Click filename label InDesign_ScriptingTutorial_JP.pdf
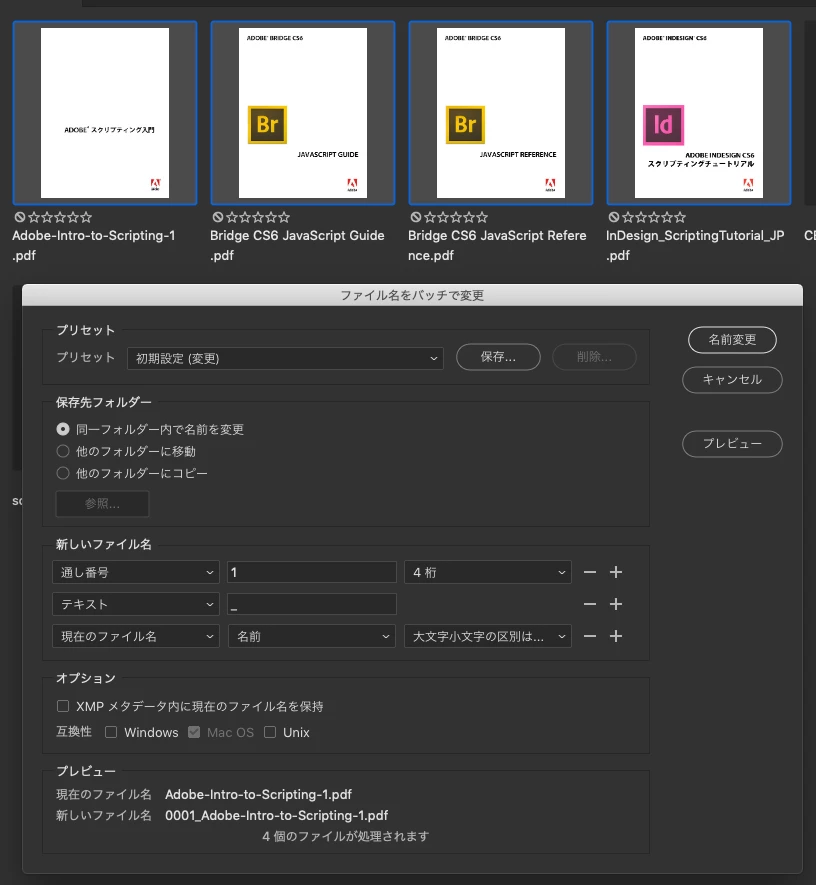816x885 pixels. (x=695, y=246)
